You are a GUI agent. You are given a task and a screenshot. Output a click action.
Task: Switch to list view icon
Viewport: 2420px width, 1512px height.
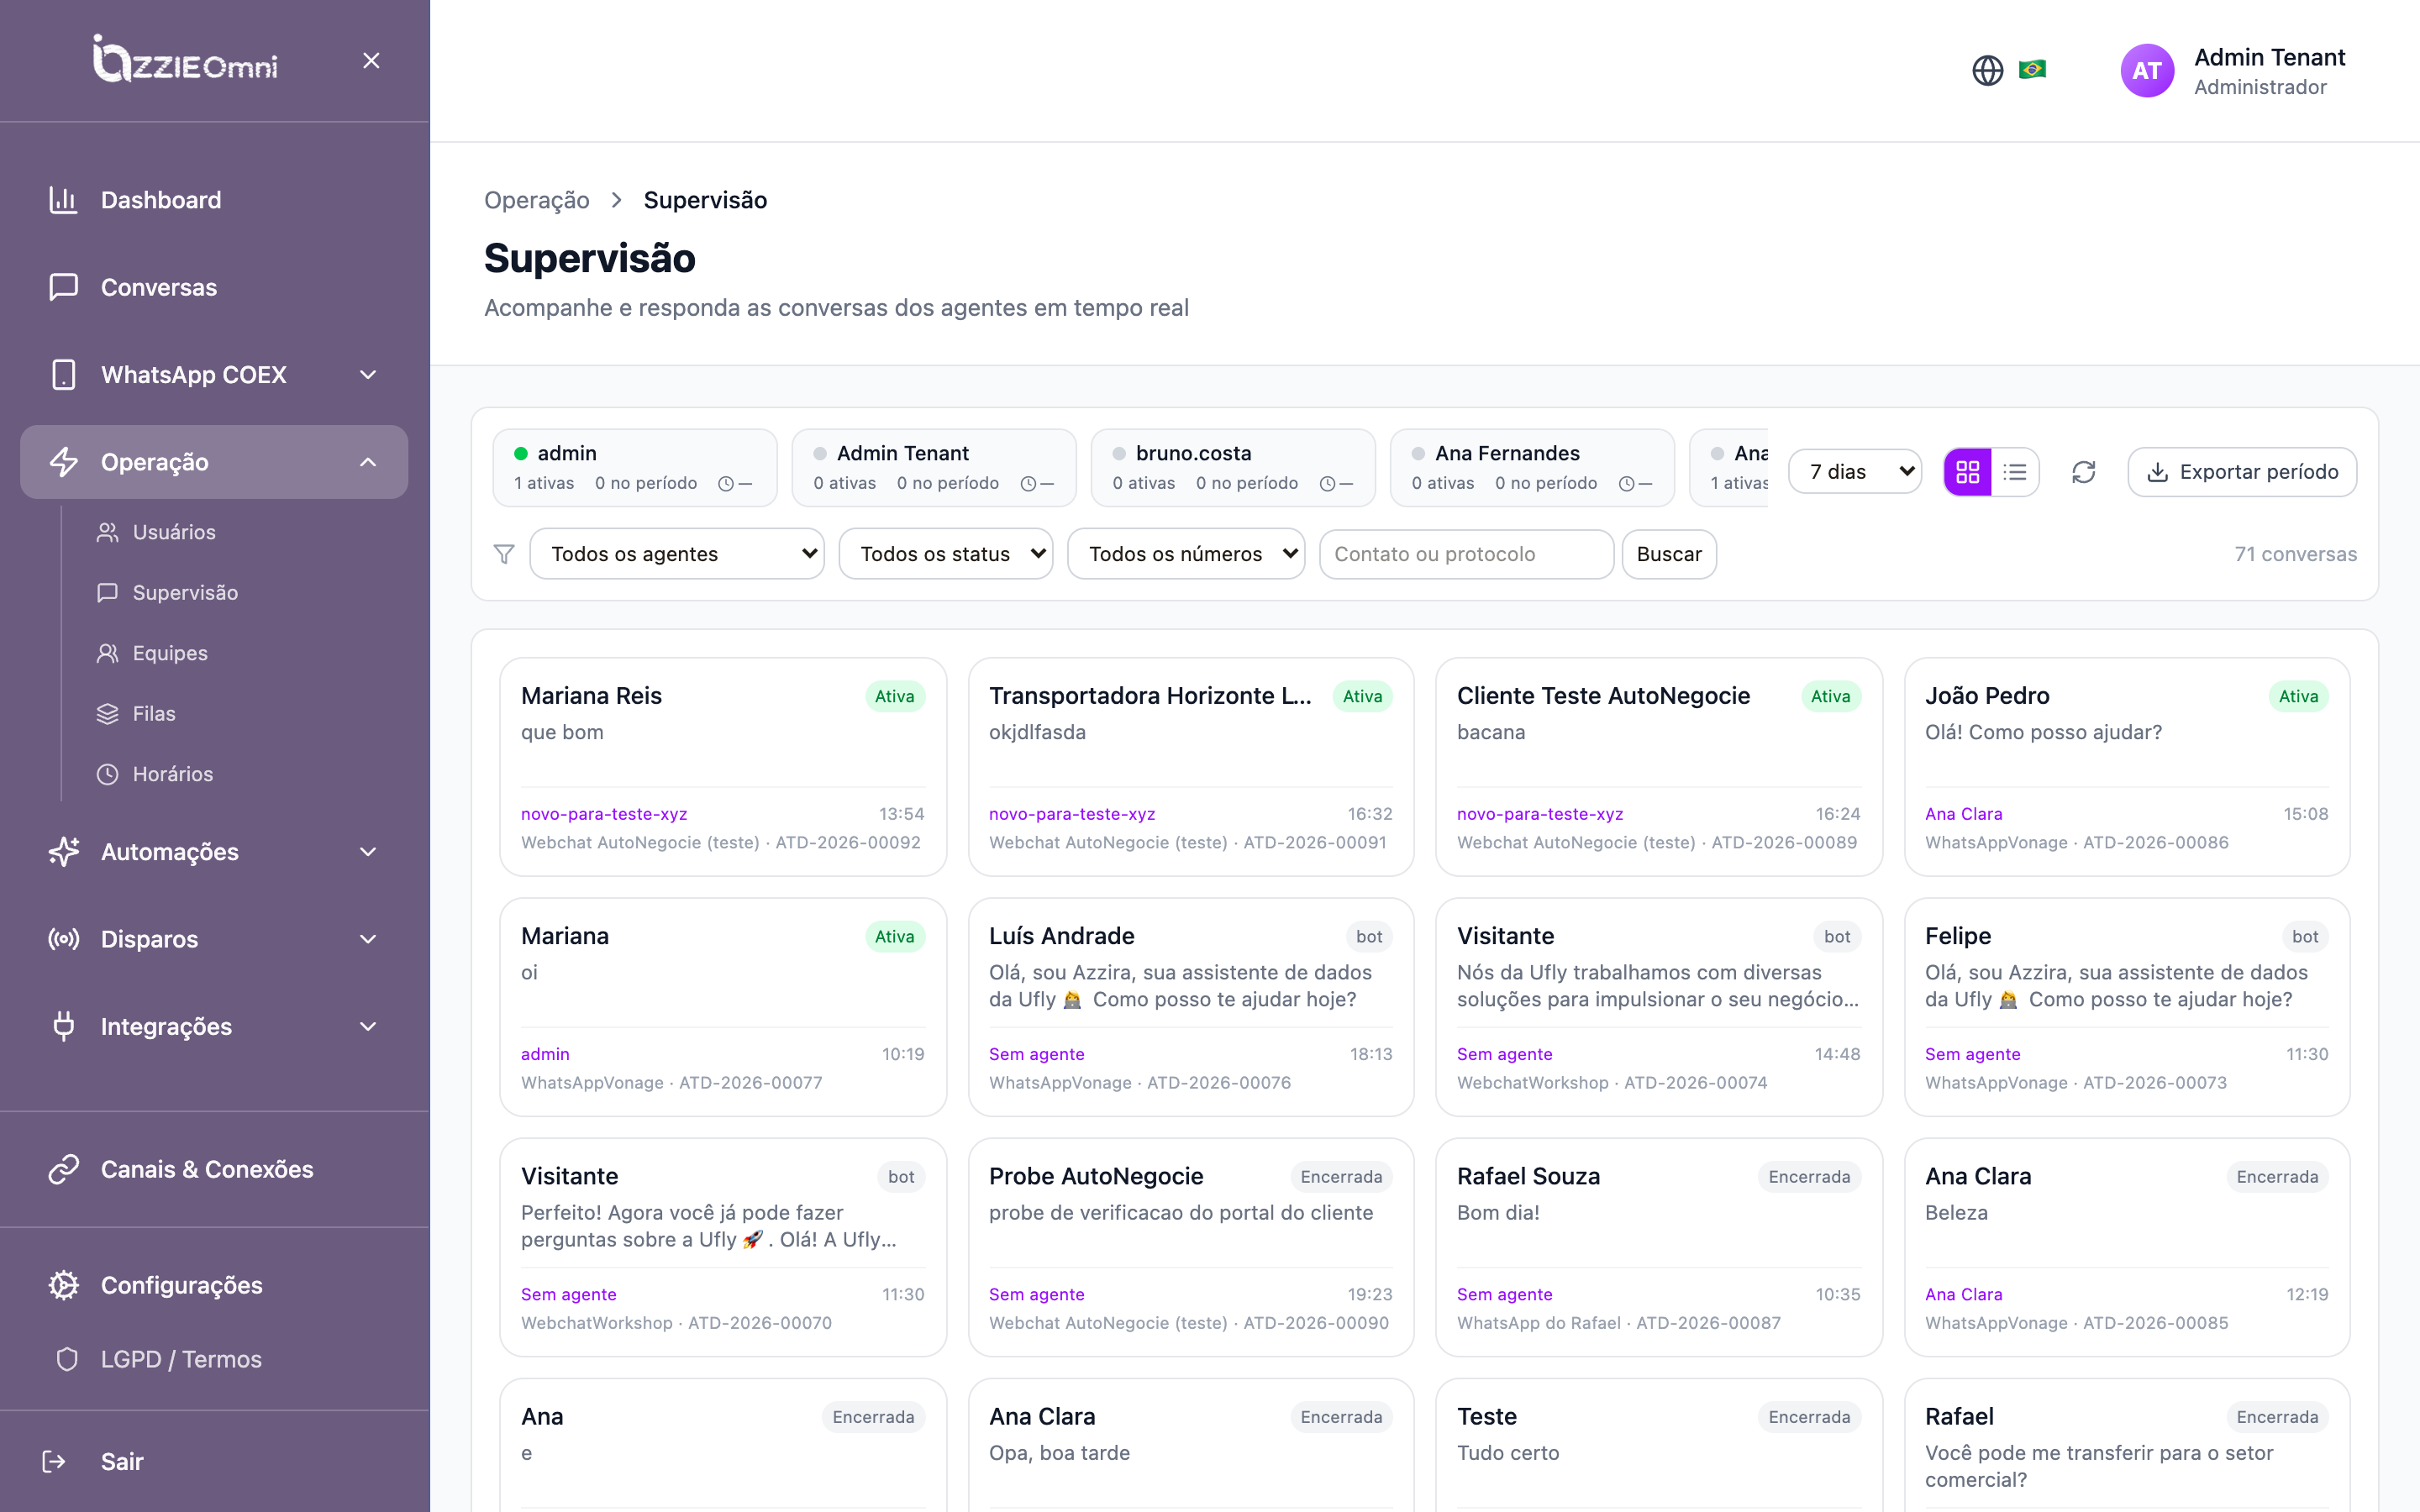[2015, 472]
